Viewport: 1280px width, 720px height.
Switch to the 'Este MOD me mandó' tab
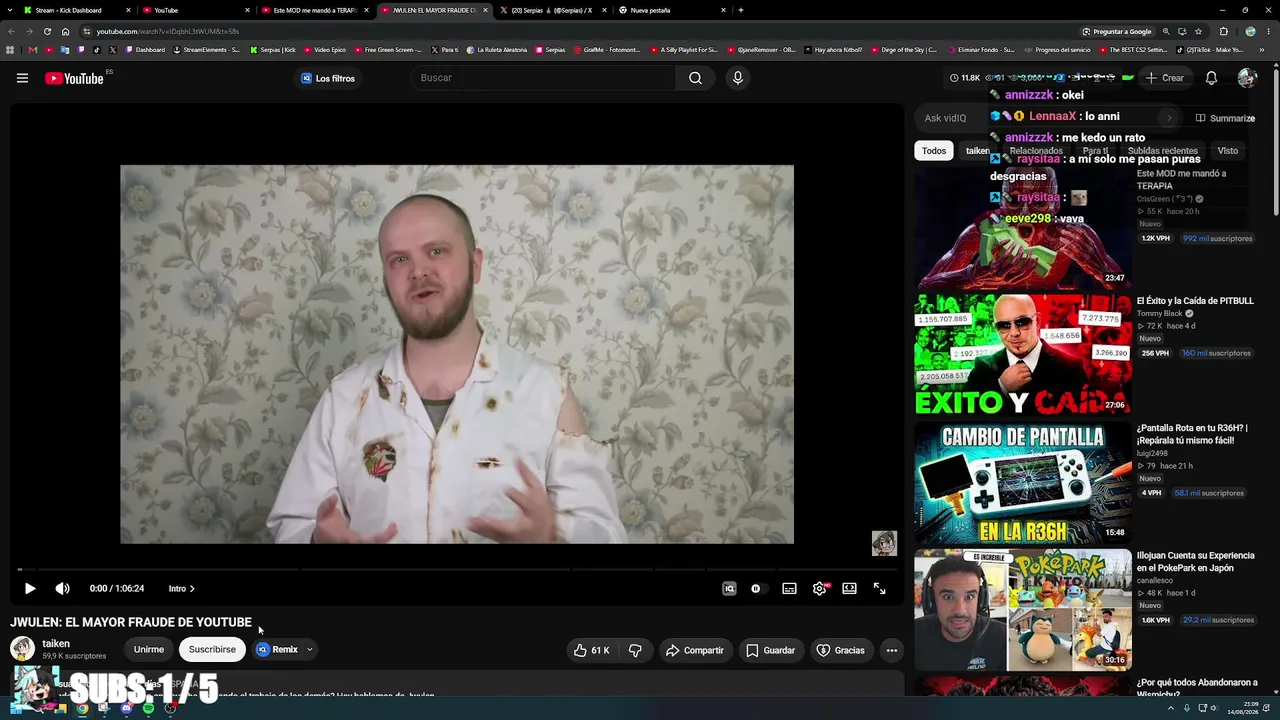tap(315, 10)
